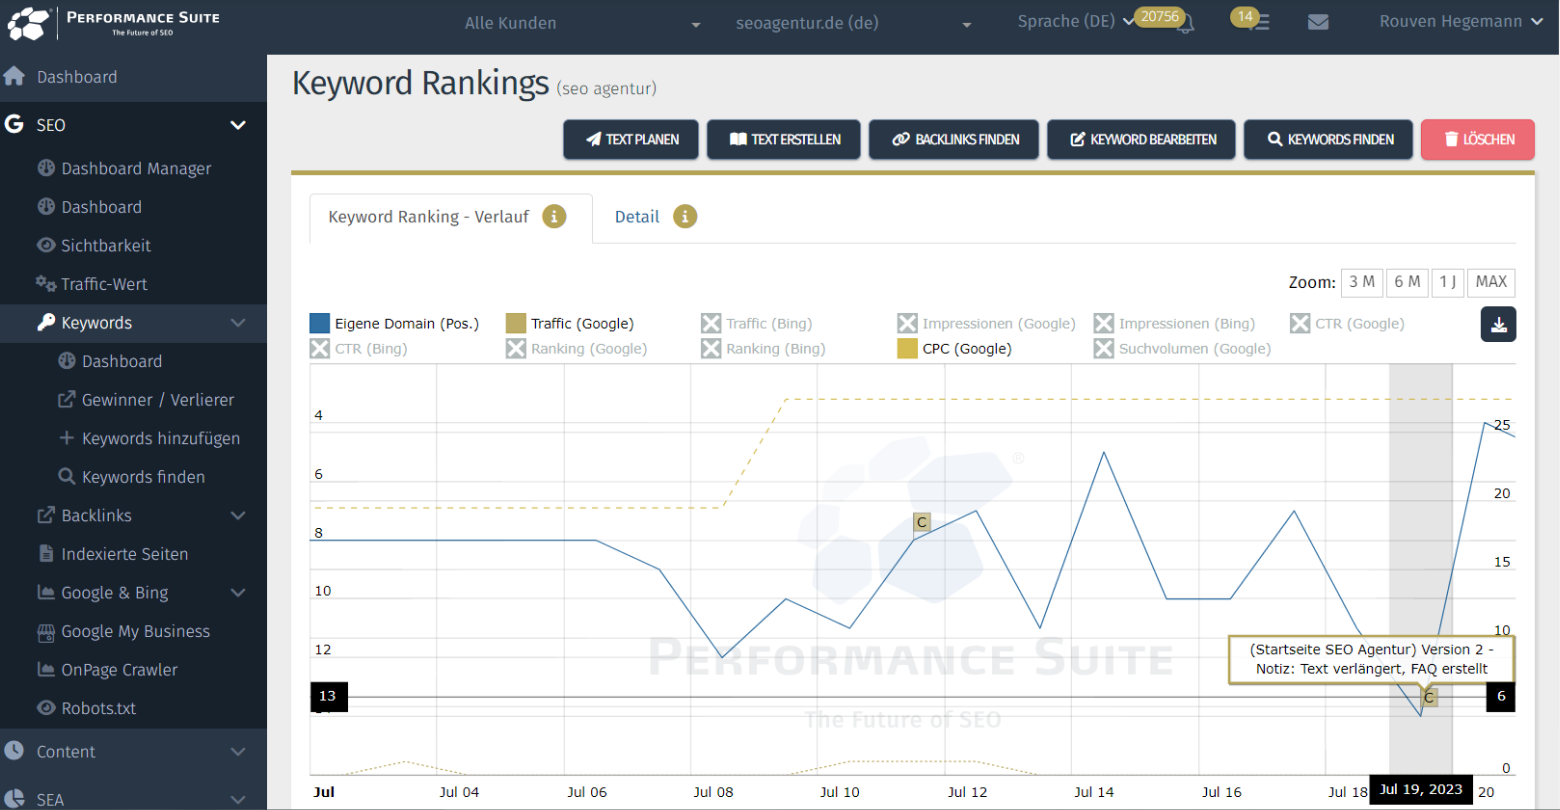The width and height of the screenshot is (1560, 810).
Task: Click the KEYWORD BEARBEITEN button
Action: pos(1141,139)
